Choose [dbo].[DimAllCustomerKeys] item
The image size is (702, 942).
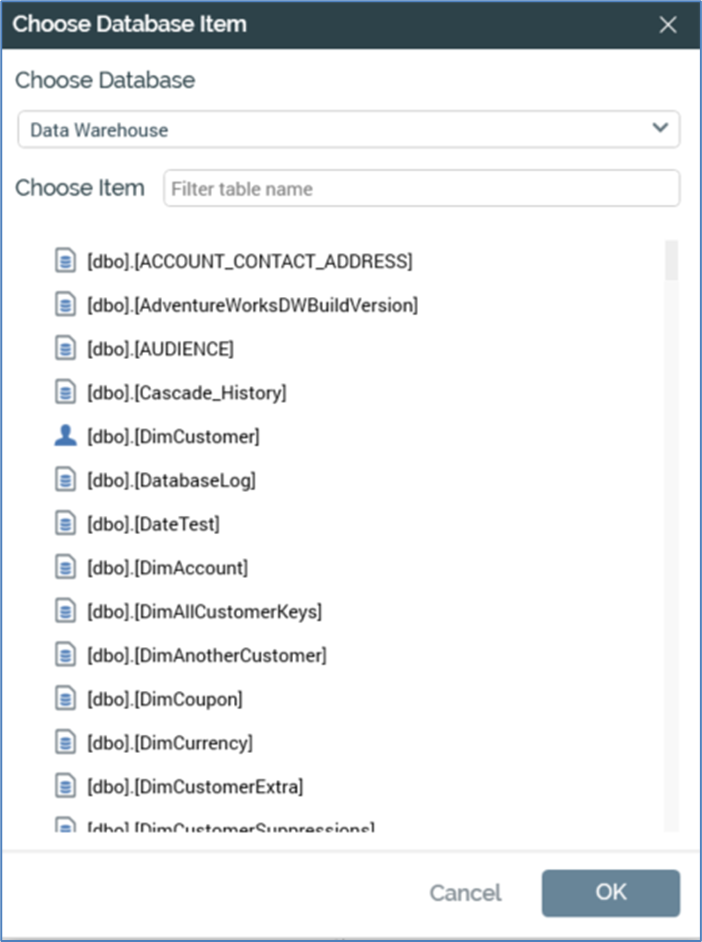(x=204, y=612)
